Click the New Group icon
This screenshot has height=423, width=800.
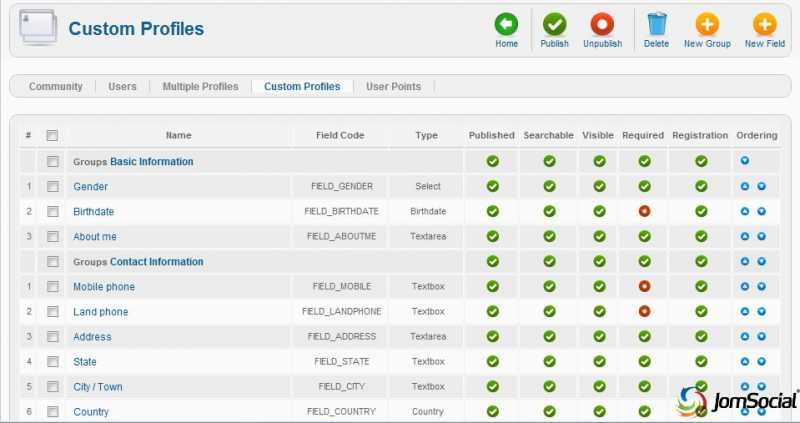click(707, 24)
